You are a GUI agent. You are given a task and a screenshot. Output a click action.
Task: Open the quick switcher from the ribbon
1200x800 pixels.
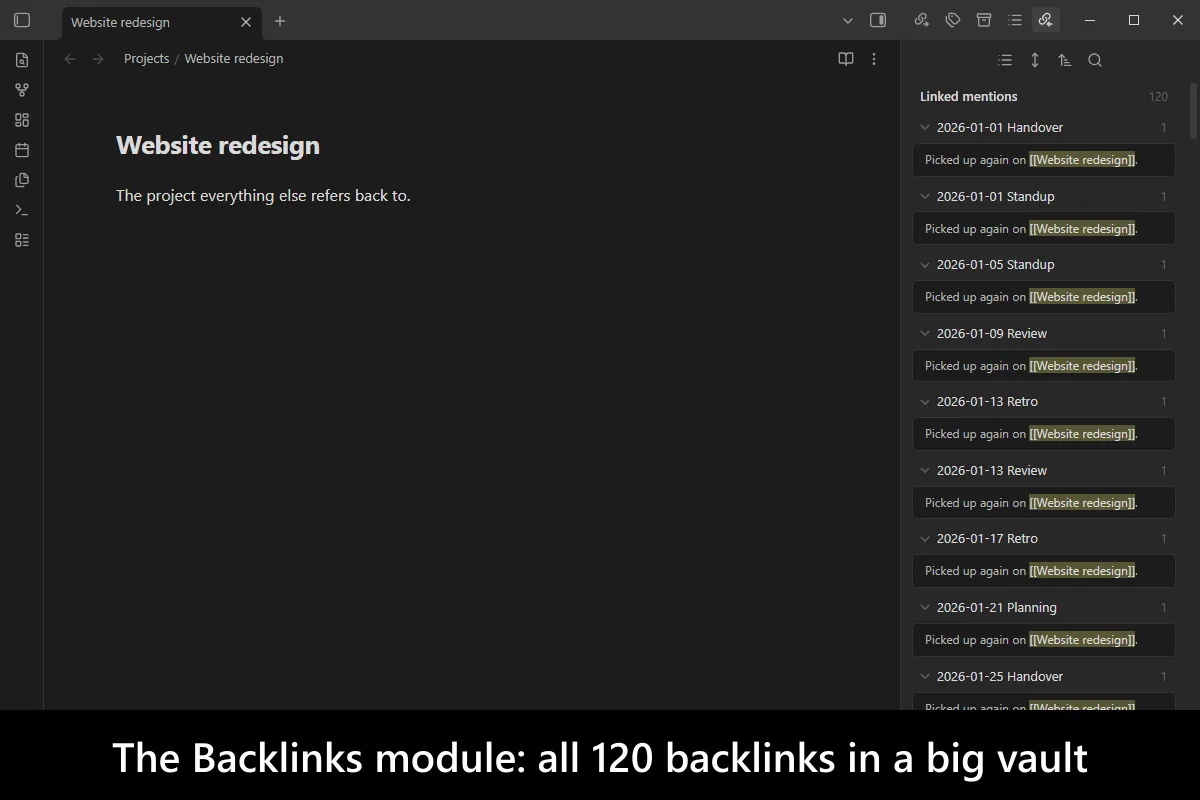click(22, 60)
